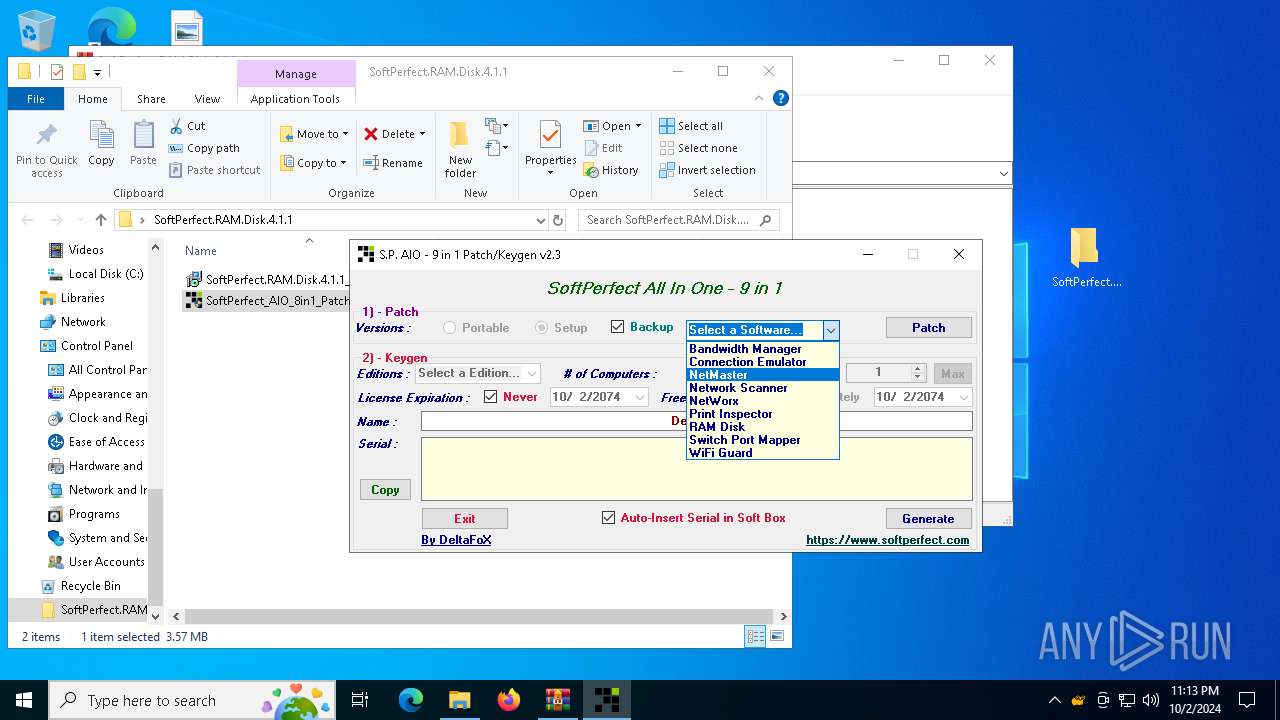Open the Application Tools tab

tap(295, 99)
